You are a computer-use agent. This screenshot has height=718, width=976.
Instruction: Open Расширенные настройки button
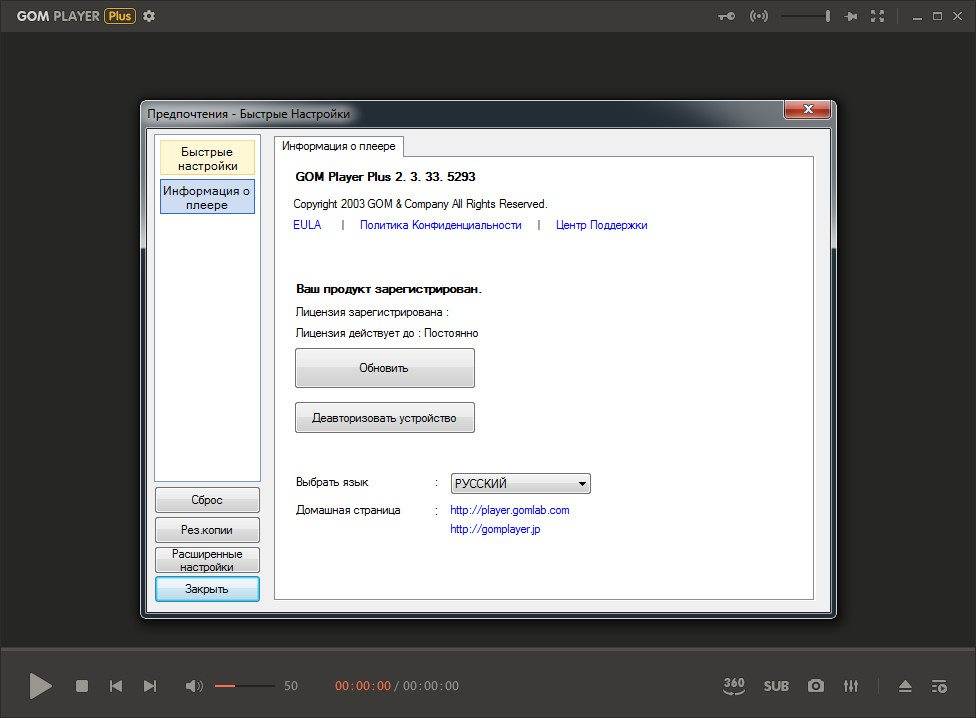coord(207,560)
